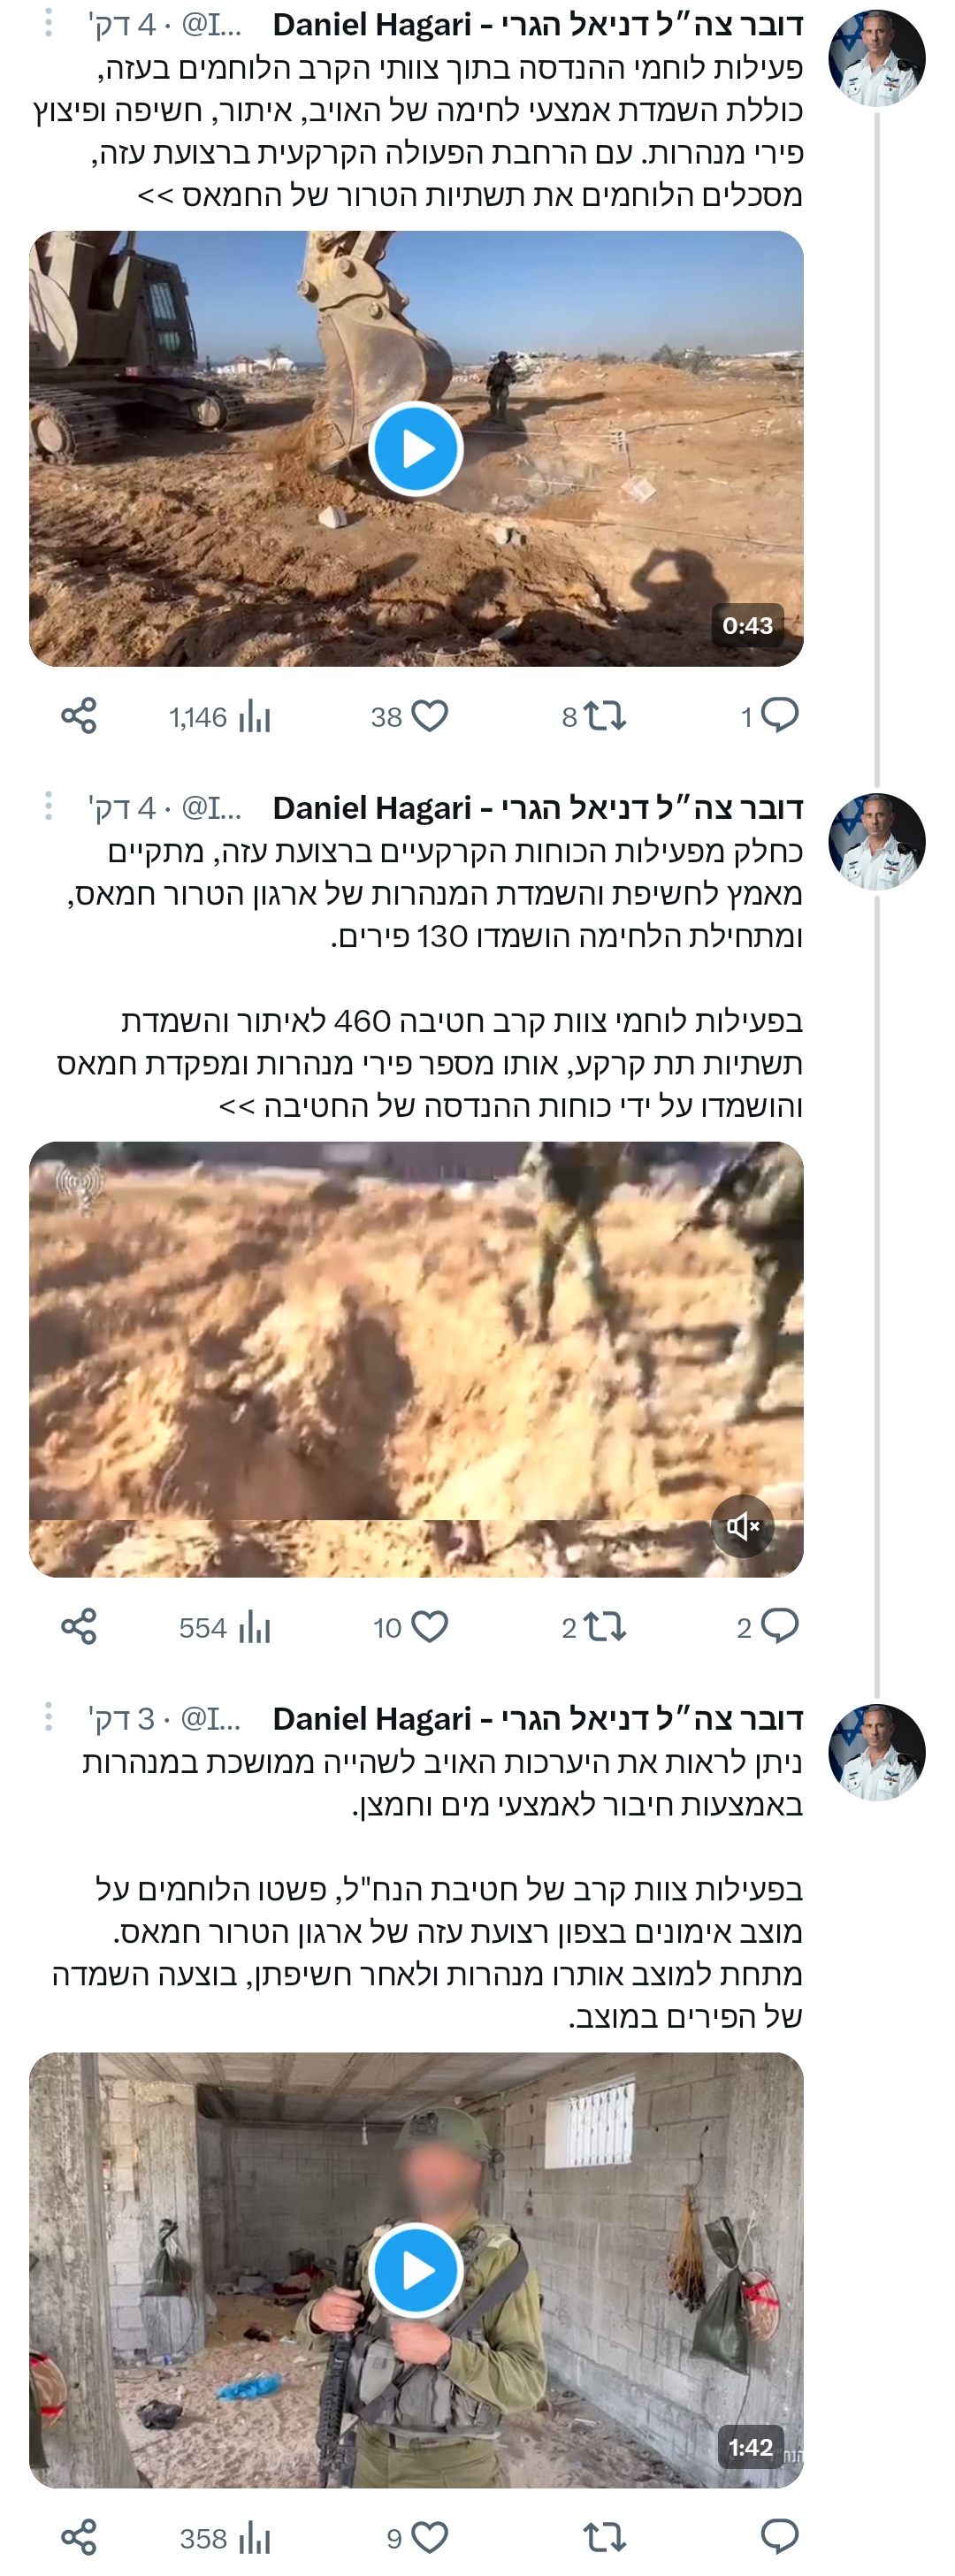Reply to the first post with 1 comment
Viewport: 955px width, 2576px height.
(769, 716)
